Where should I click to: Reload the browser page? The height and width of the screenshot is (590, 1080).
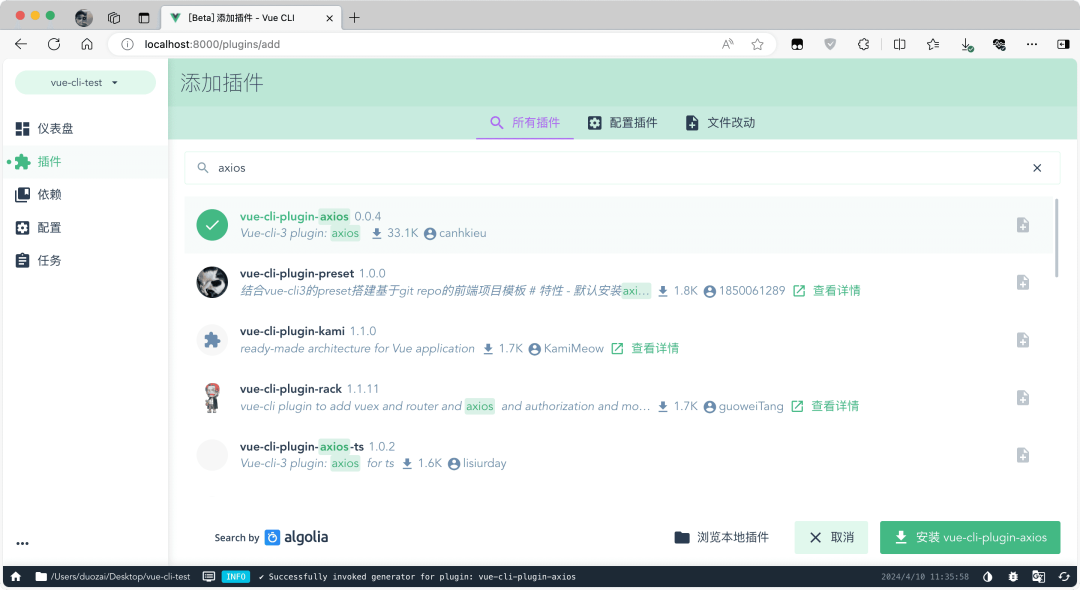54,44
